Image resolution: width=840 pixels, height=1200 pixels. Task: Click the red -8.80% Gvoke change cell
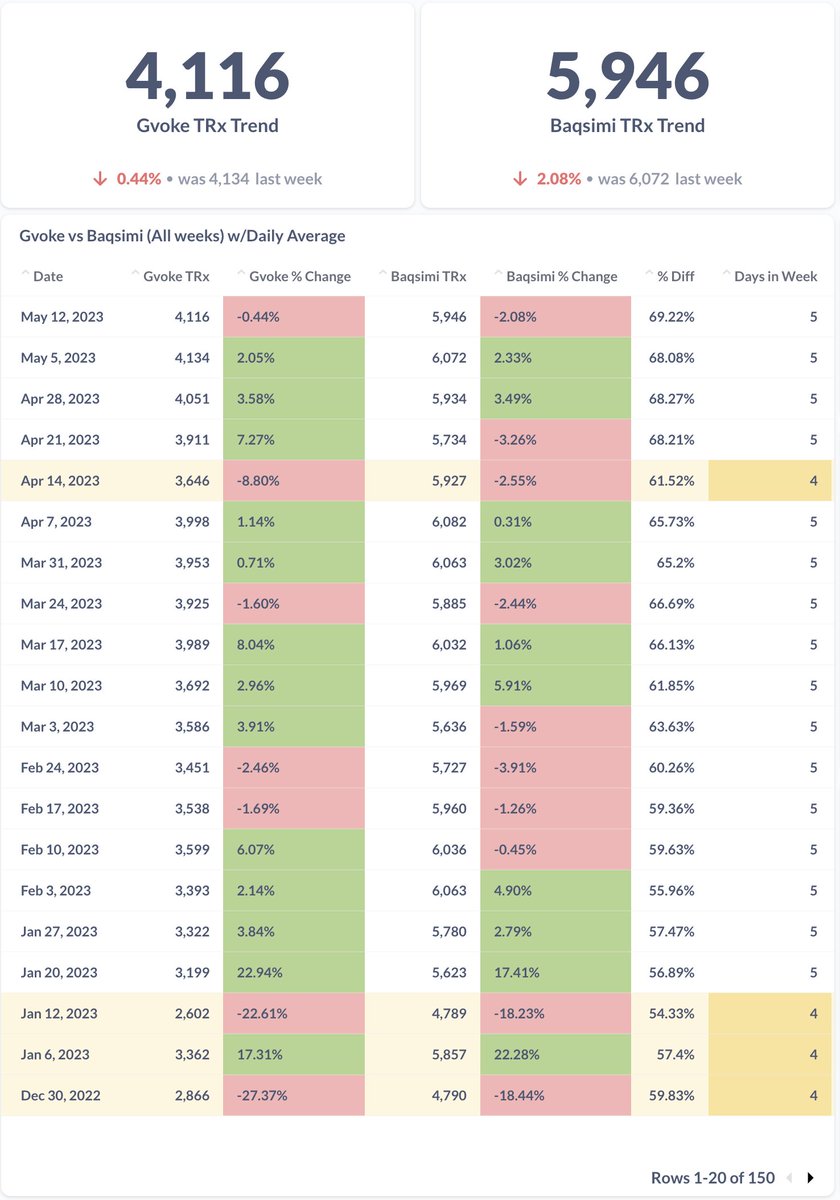[x=294, y=481]
